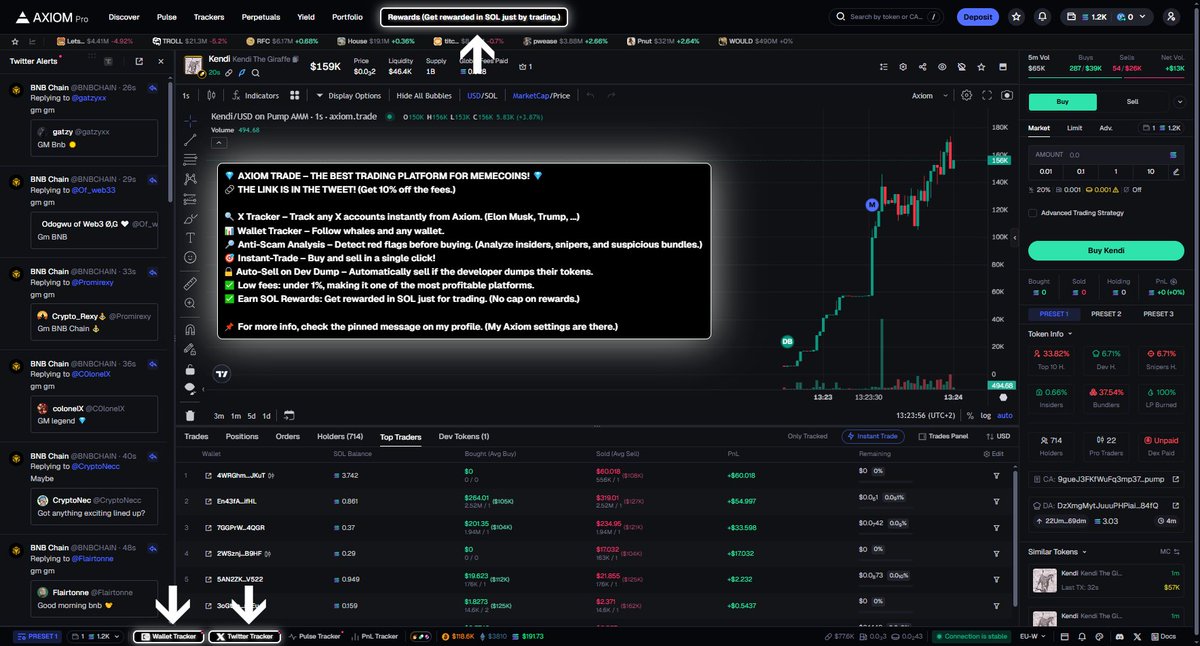1200x646 pixels.
Task: Click the search by token field
Action: coord(886,17)
